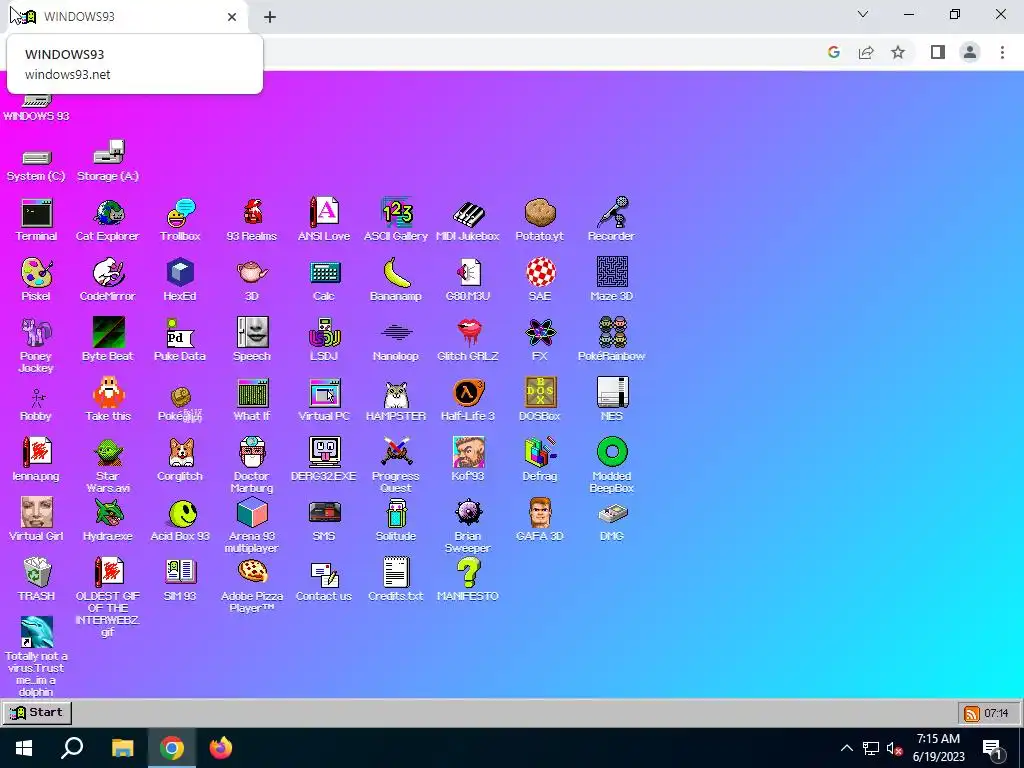Open Virtual PC icon

[324, 393]
